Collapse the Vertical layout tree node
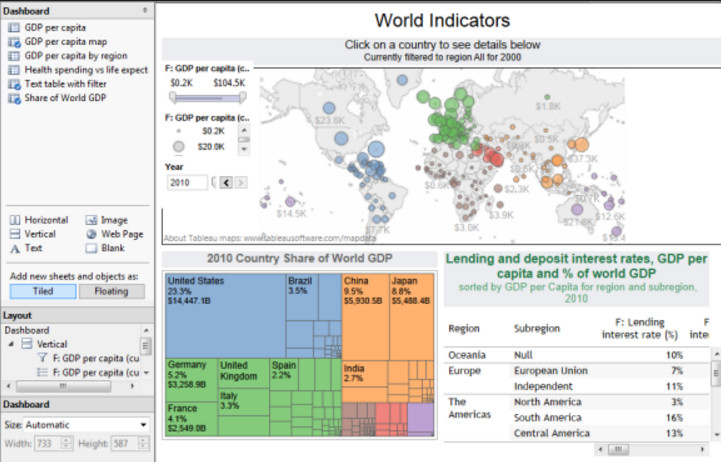 pyautogui.click(x=11, y=344)
